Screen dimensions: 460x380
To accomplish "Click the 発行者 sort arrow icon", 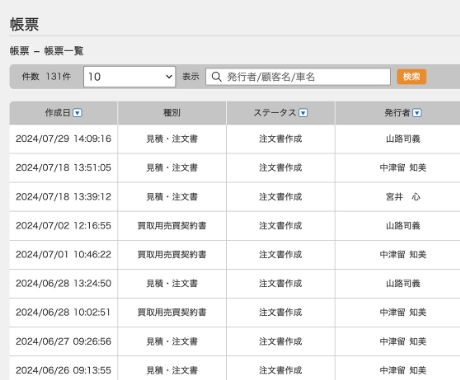I will [x=417, y=113].
